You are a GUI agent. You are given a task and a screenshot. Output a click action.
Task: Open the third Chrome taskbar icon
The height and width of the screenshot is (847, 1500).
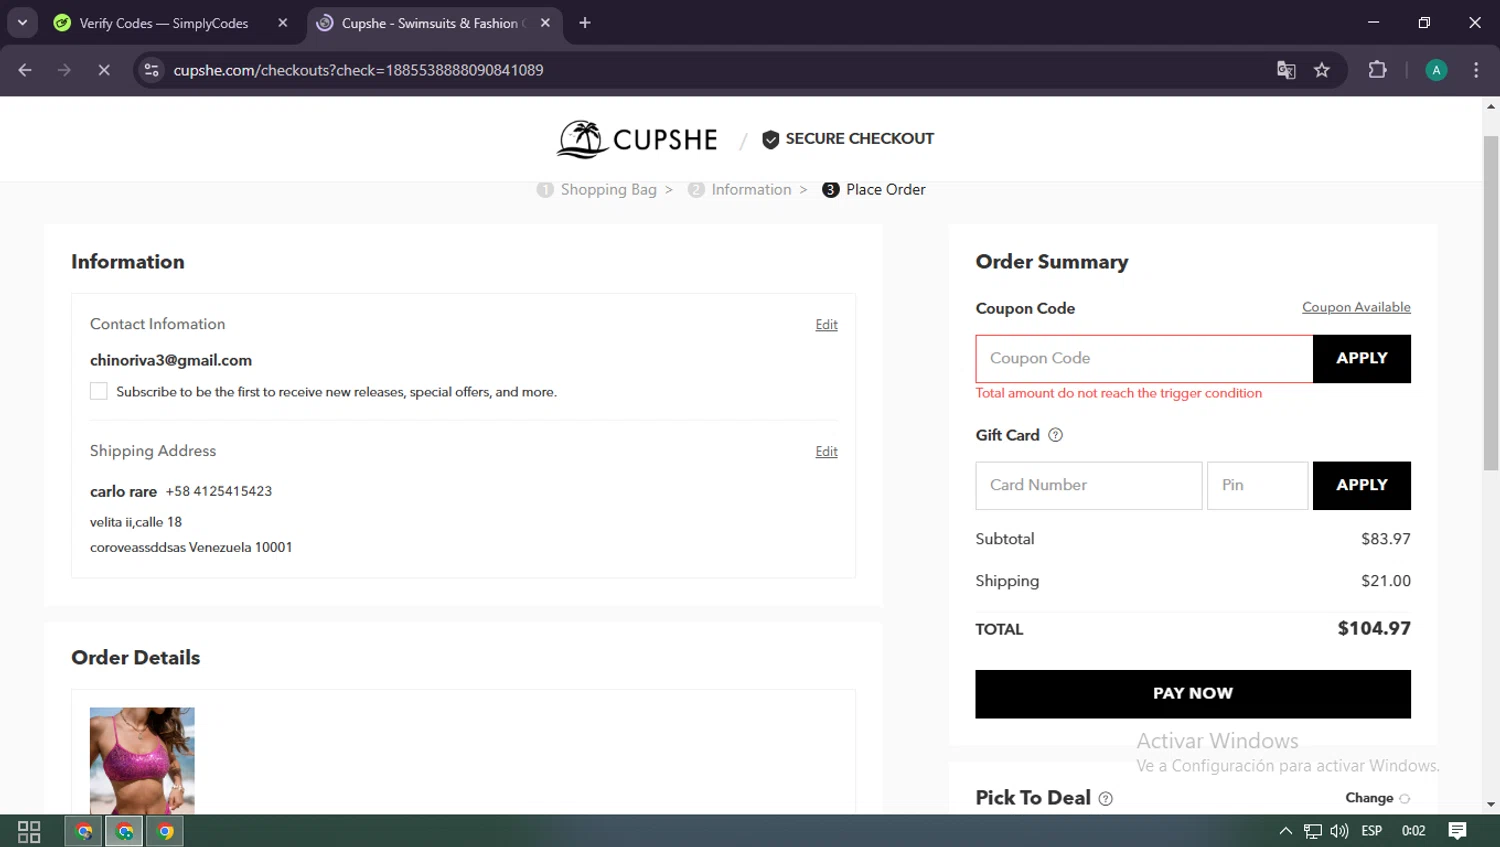pos(165,831)
